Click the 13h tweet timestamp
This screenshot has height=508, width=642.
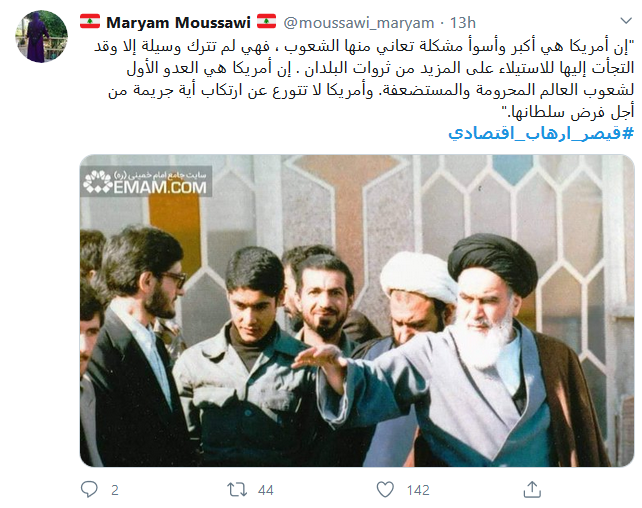pyautogui.click(x=463, y=23)
